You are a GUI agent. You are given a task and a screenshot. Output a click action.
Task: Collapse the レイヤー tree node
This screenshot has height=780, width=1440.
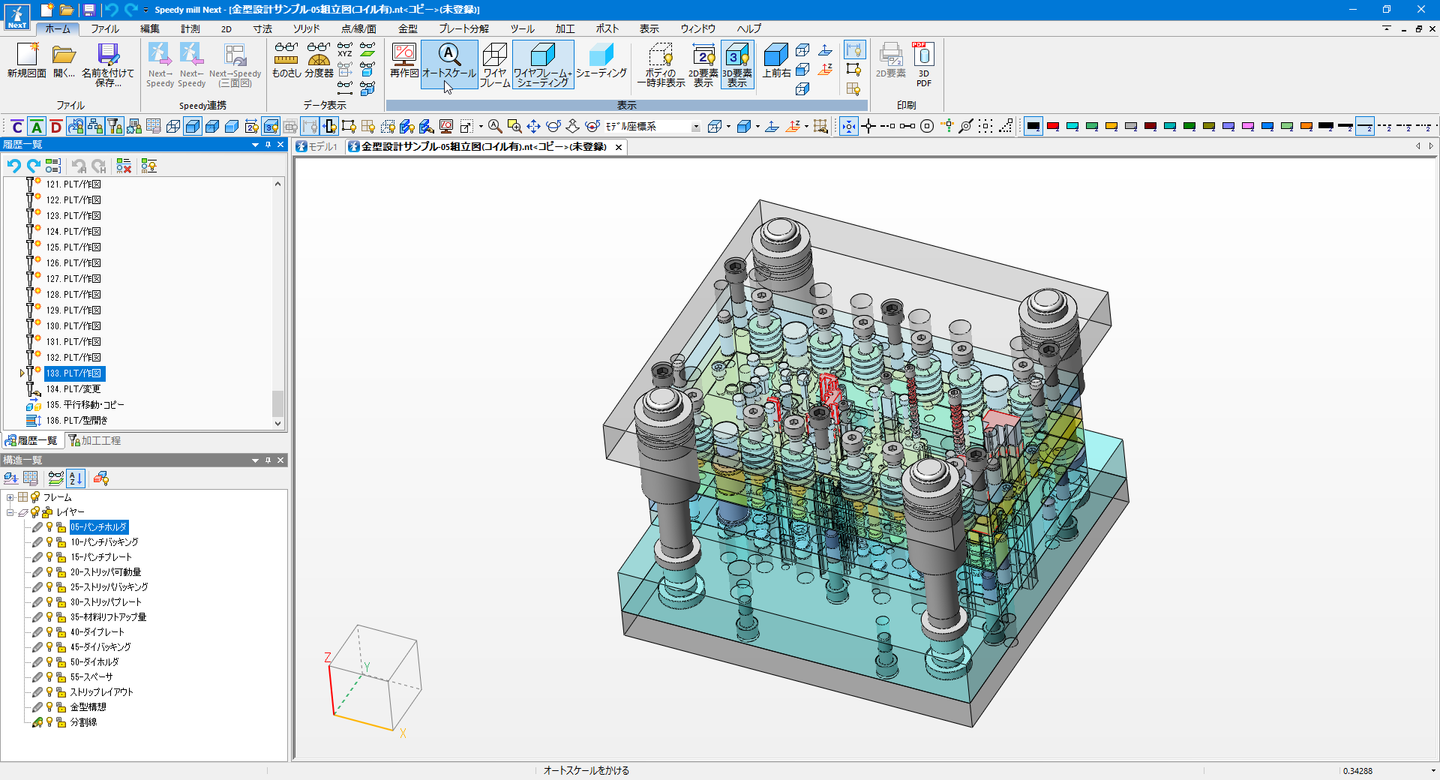(x=10, y=512)
